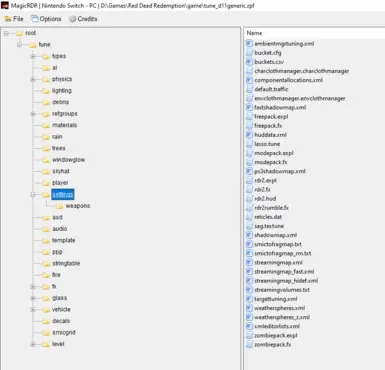Select the rain folder icon
385x370 pixels.
coord(46,137)
